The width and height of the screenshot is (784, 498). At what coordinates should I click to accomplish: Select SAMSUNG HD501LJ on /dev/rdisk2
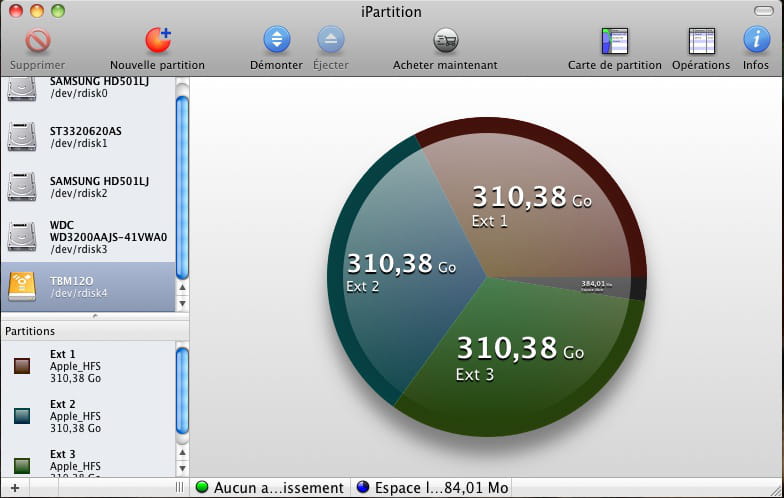[88, 187]
